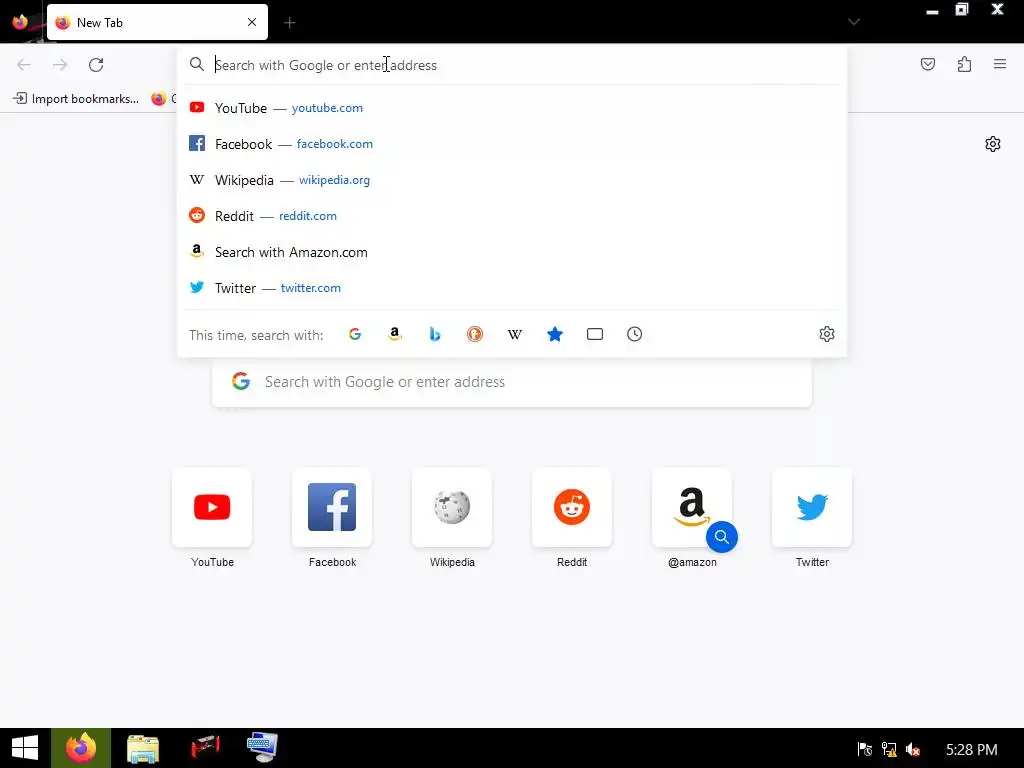The width and height of the screenshot is (1024, 768).
Task: Open File Explorer from the taskbar
Action: (x=142, y=748)
